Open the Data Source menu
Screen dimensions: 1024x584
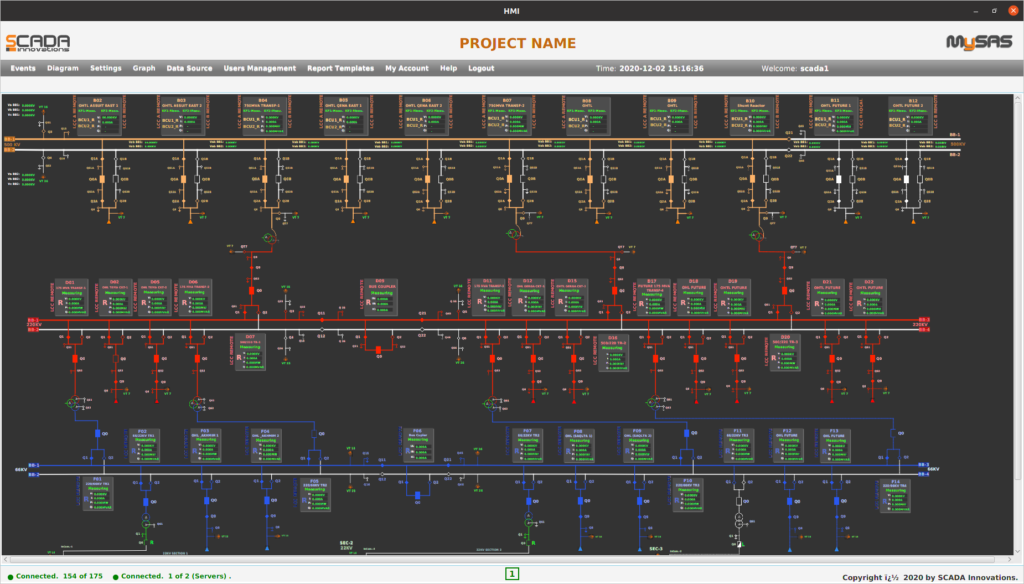(x=189, y=68)
